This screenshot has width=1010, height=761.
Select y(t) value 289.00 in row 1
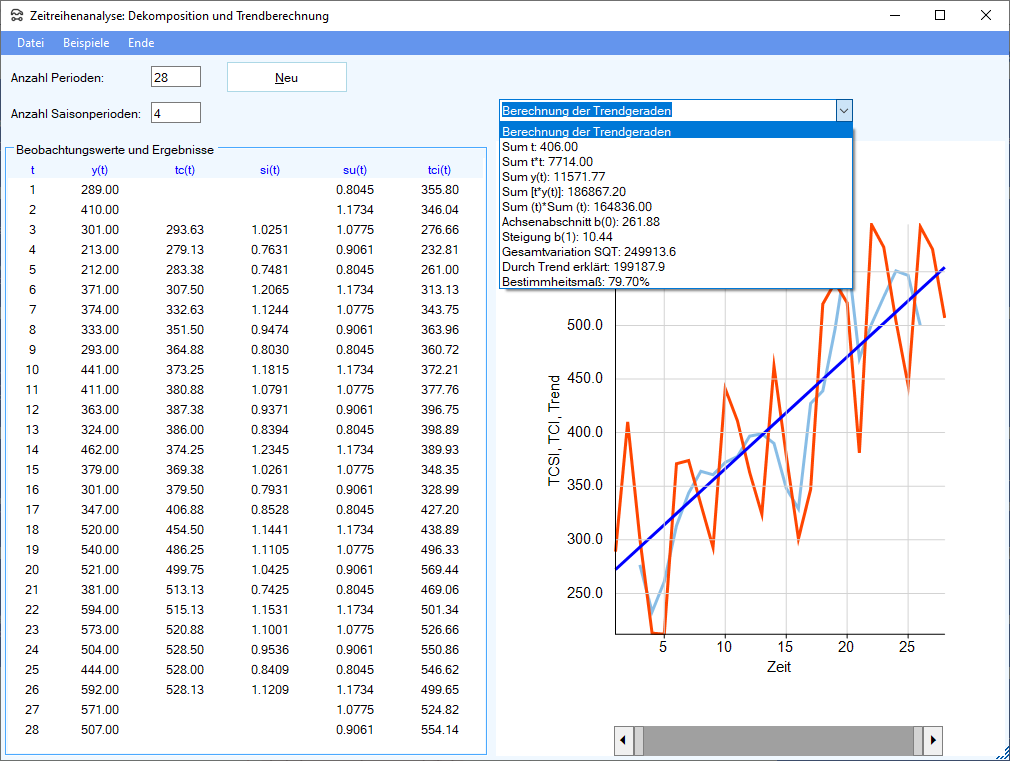click(x=99, y=189)
